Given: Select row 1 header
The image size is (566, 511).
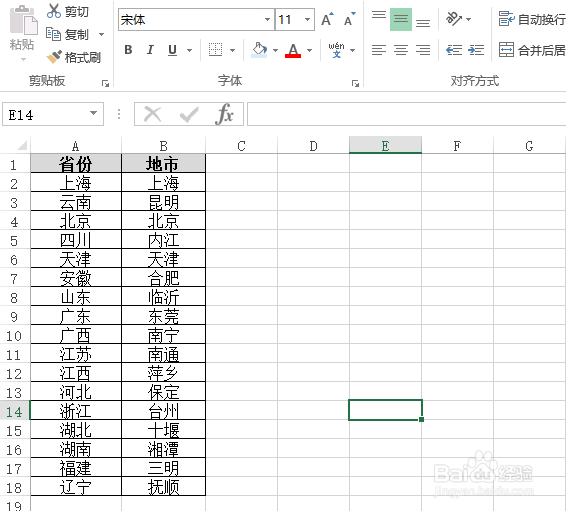Looking at the screenshot, I should (x=14, y=164).
